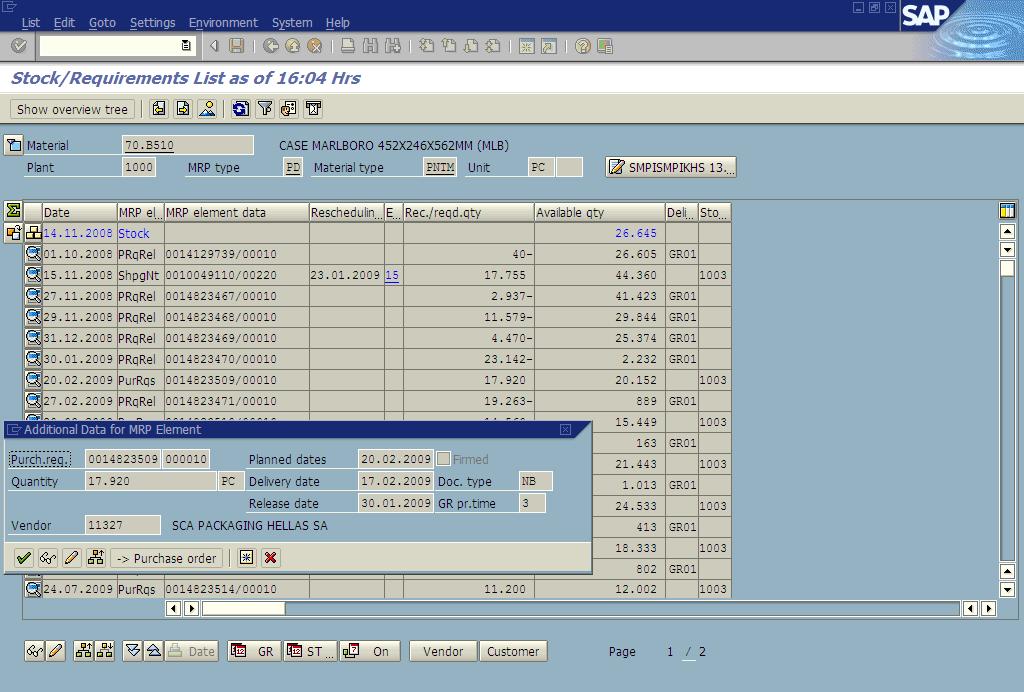The height and width of the screenshot is (692, 1024).
Task: Click cell 0014823470/00010
Action: click(236, 359)
